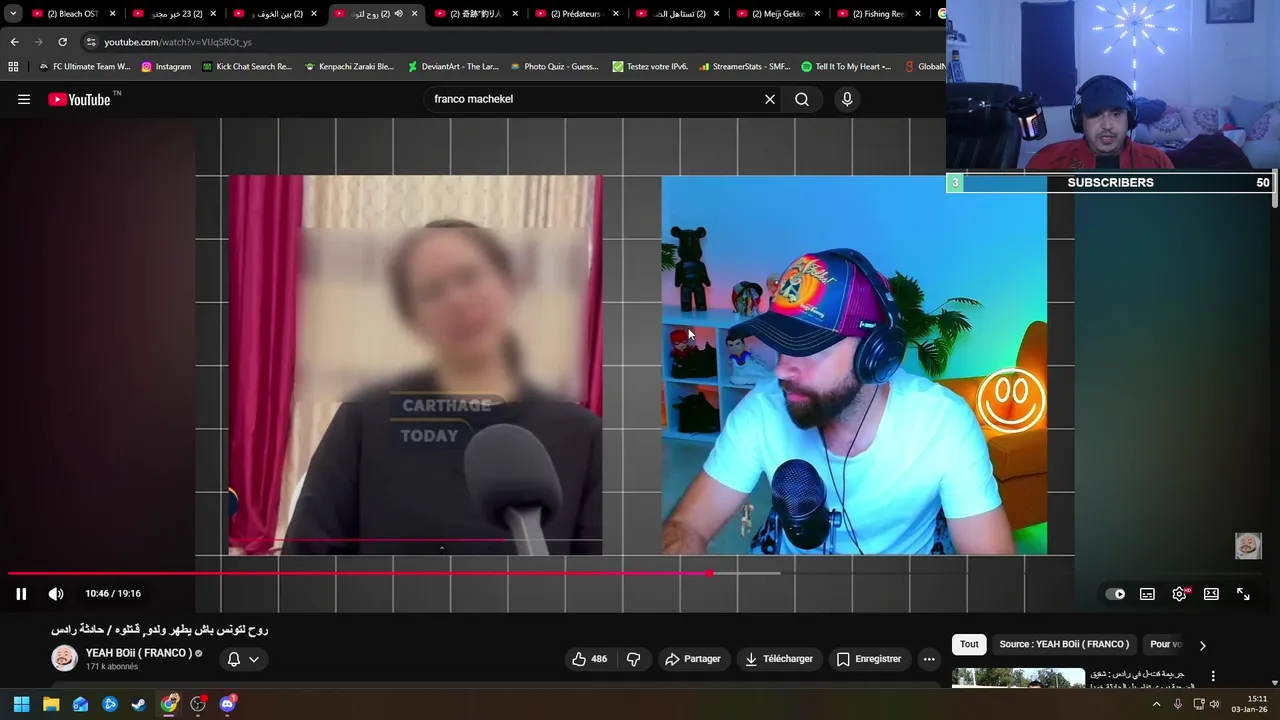Toggle subtitles in the player
The height and width of the screenshot is (720, 1280).
coord(1147,594)
